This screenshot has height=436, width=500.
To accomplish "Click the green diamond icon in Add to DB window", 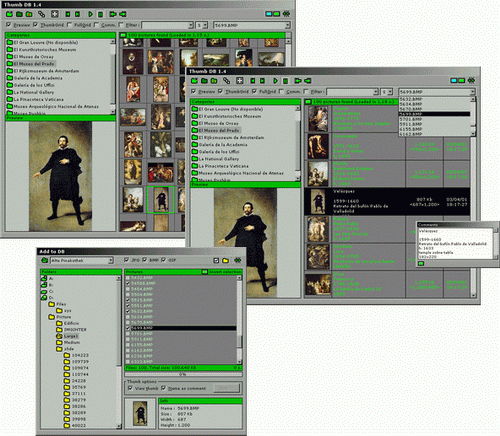I will (237, 260).
